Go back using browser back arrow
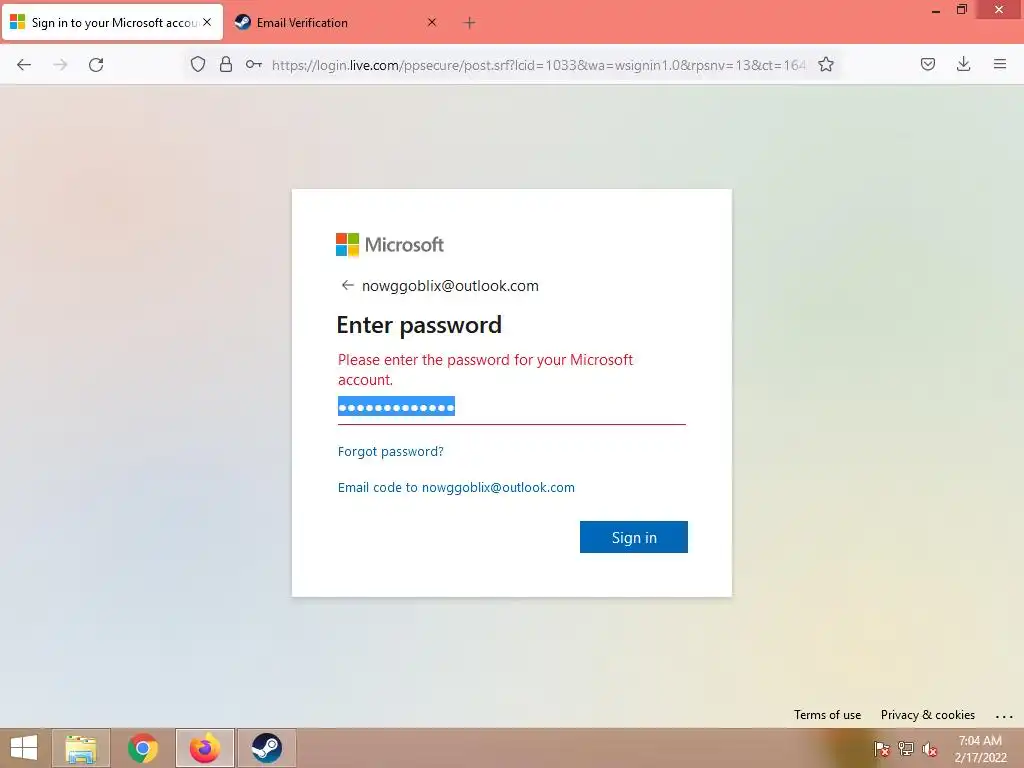 click(x=24, y=65)
